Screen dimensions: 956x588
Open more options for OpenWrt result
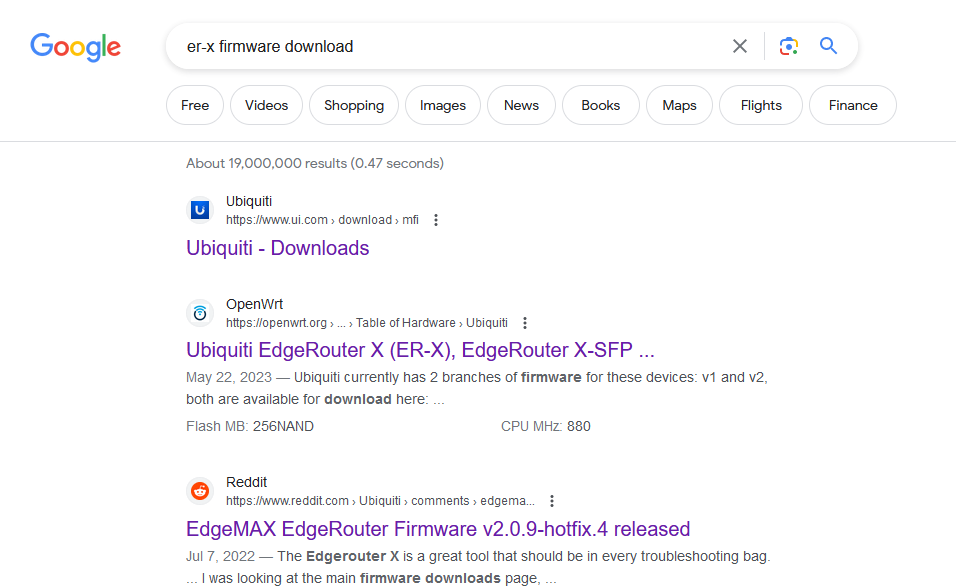click(525, 323)
